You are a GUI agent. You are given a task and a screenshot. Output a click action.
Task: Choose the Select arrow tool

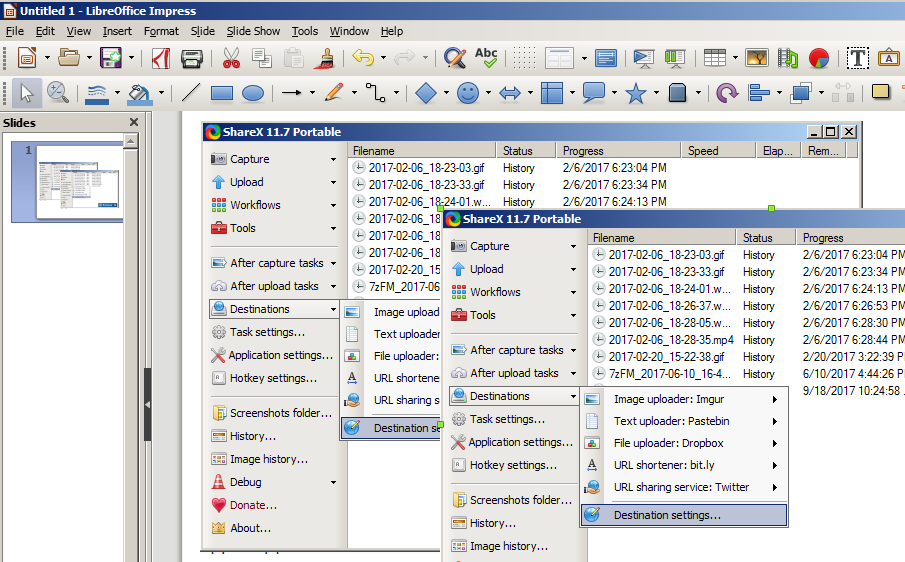click(x=26, y=93)
